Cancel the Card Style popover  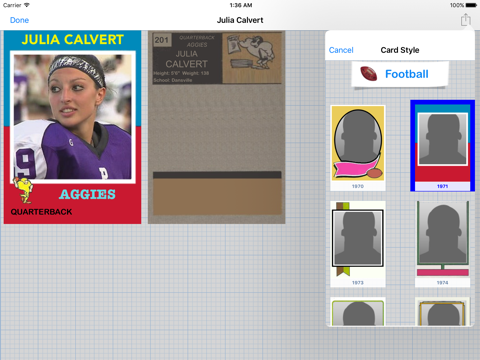click(x=341, y=50)
